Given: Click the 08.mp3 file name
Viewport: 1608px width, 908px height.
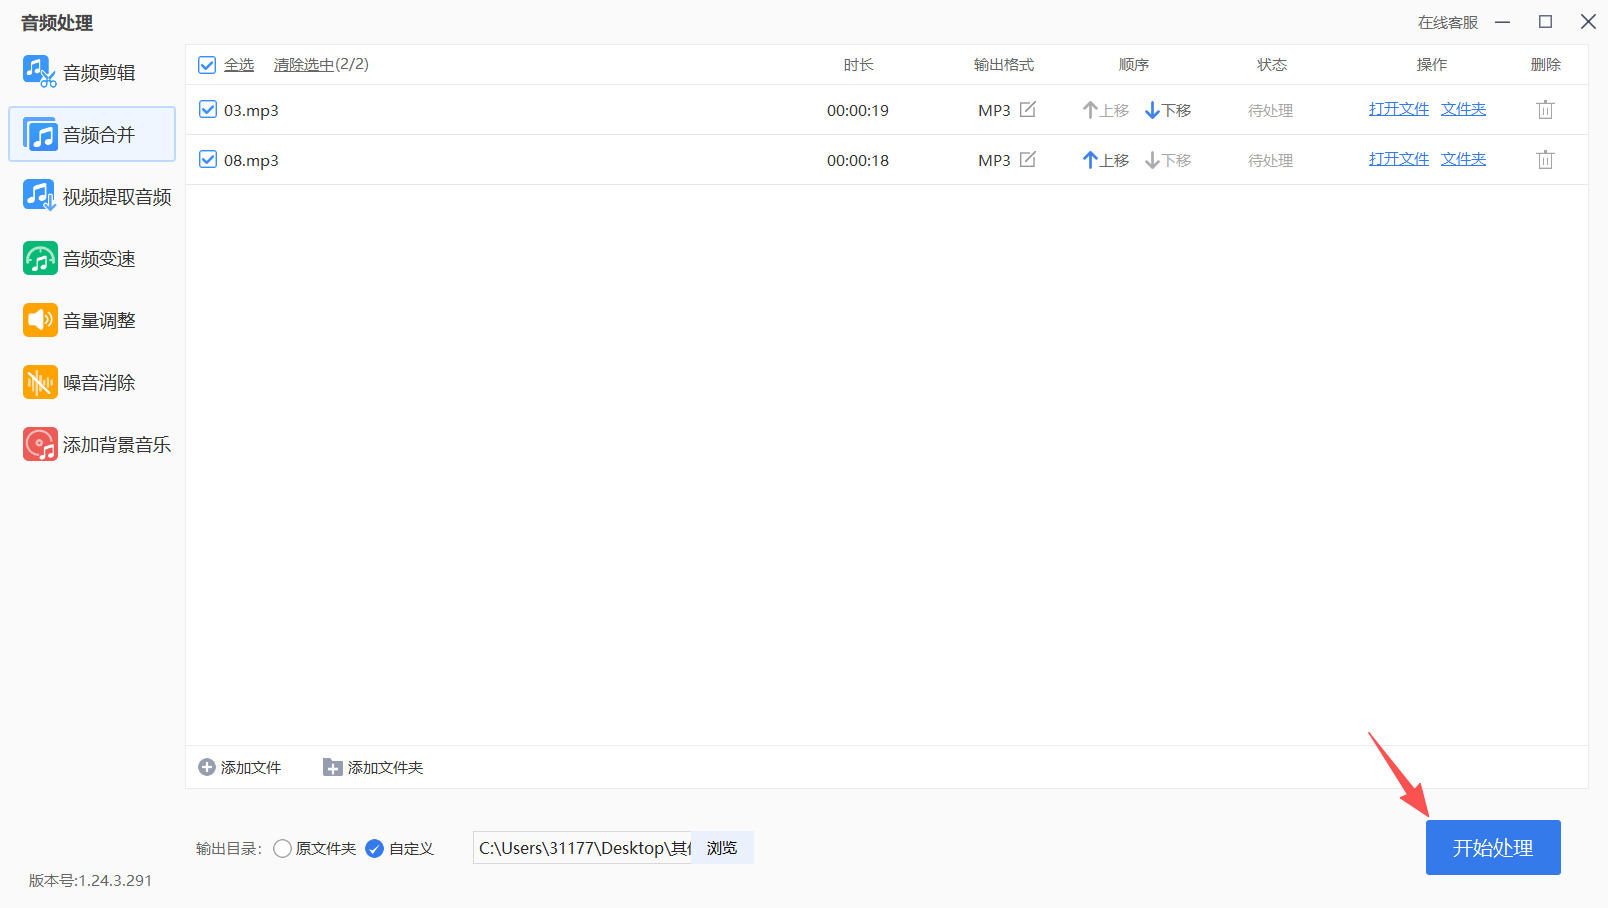Looking at the screenshot, I should coord(251,160).
